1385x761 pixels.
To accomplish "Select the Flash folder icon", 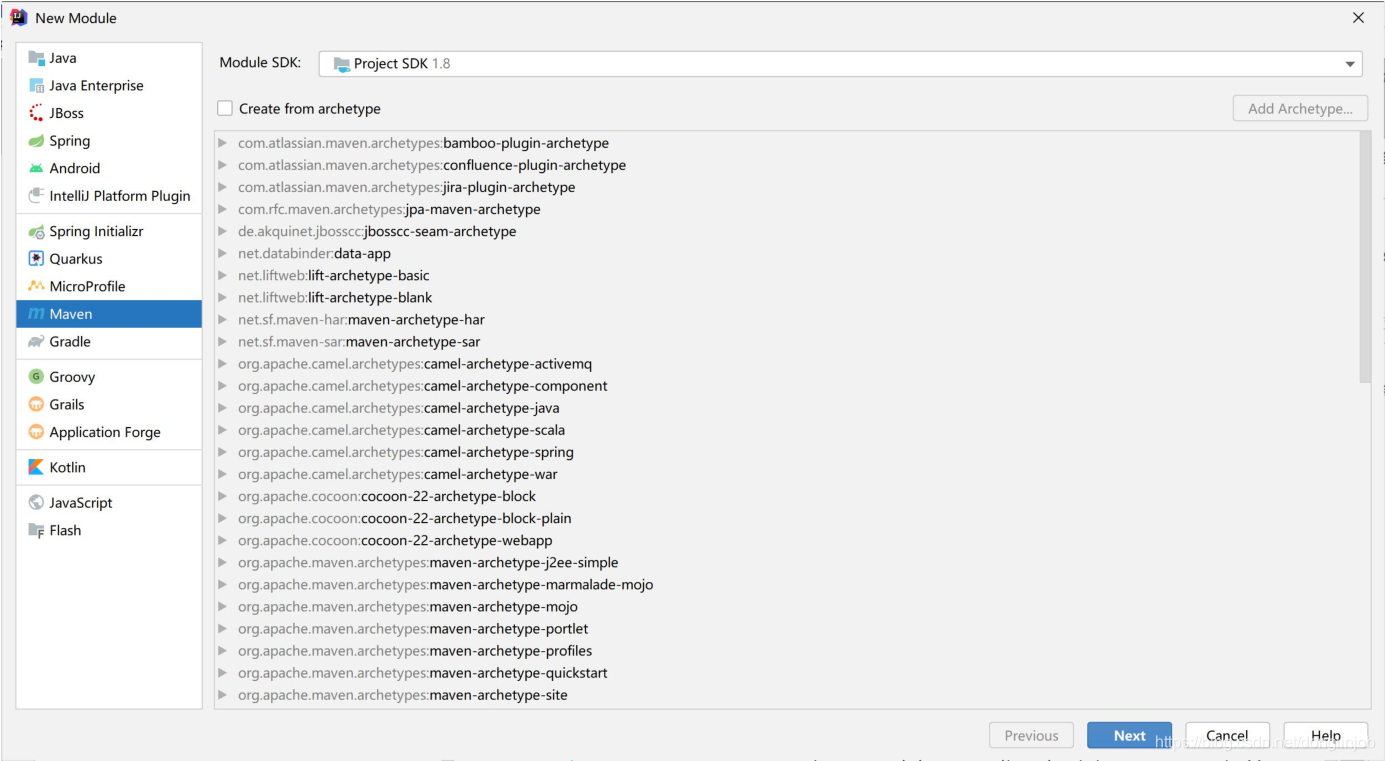I will 37,530.
